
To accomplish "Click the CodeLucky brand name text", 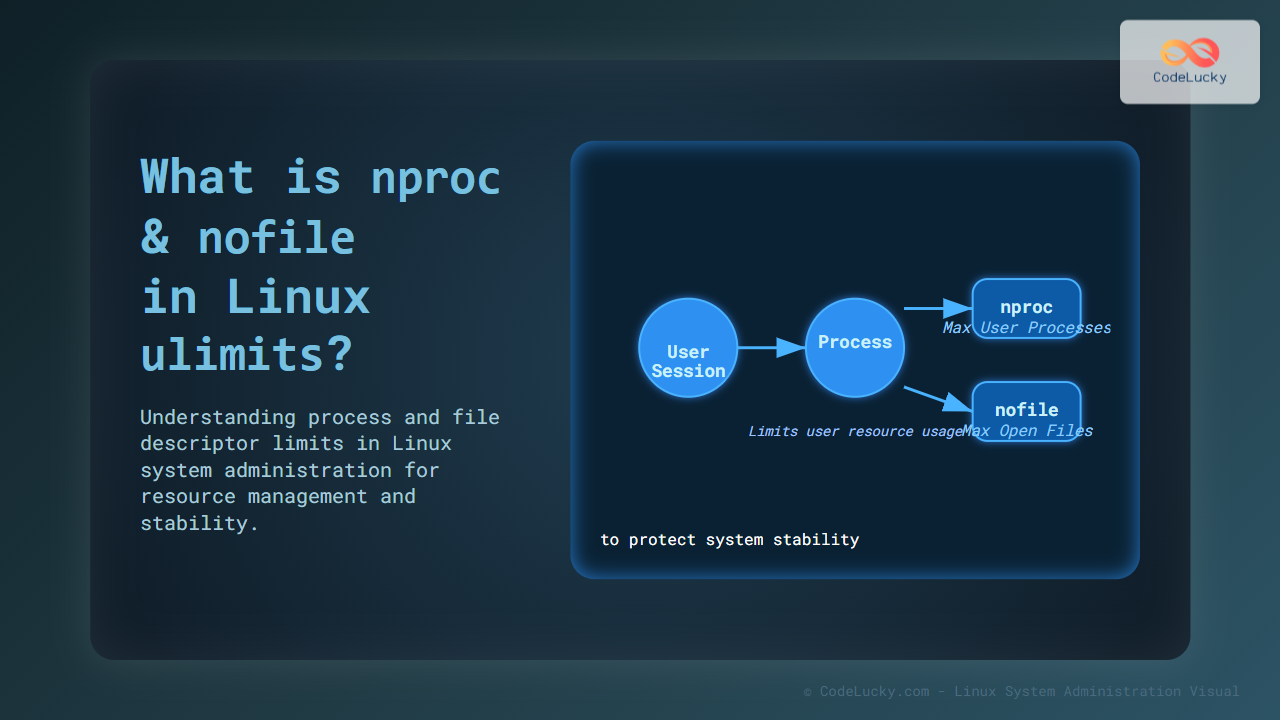I will coord(1189,77).
